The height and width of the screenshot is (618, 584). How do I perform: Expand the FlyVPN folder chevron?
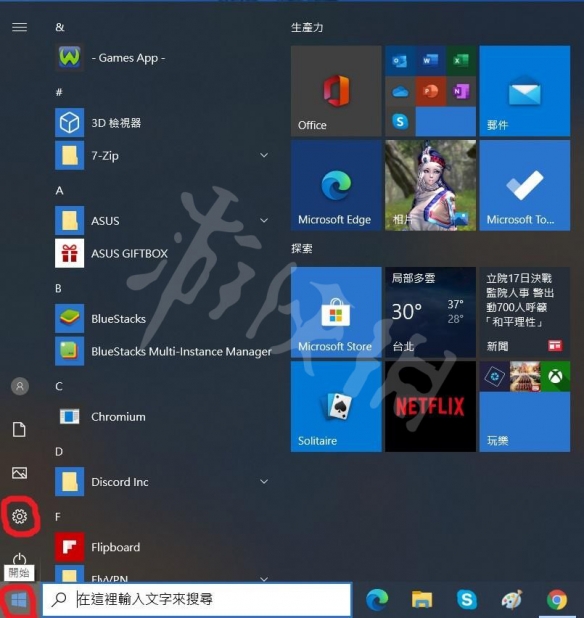(264, 579)
